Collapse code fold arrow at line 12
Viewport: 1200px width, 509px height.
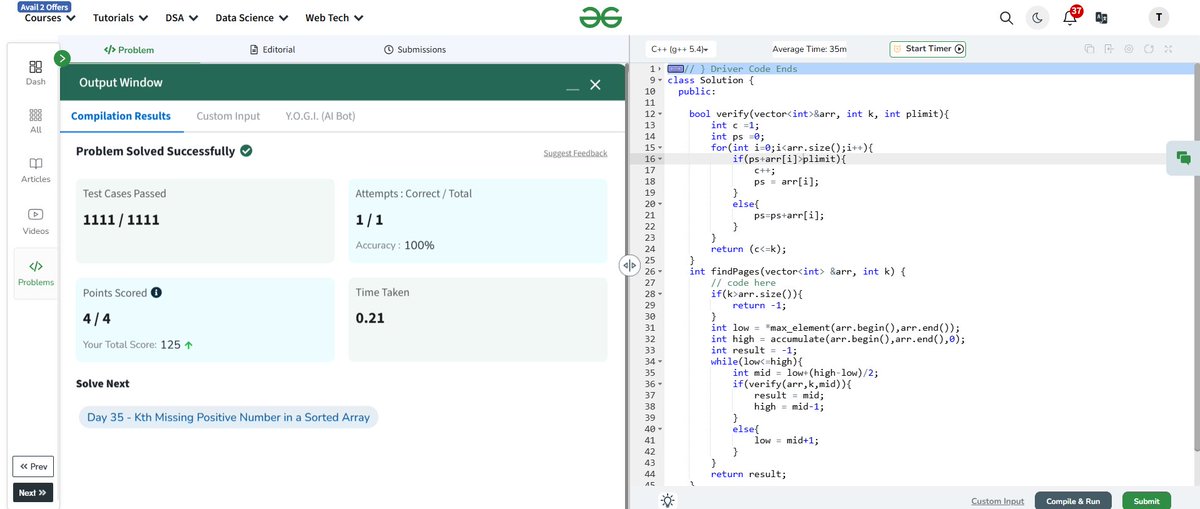[x=662, y=114]
